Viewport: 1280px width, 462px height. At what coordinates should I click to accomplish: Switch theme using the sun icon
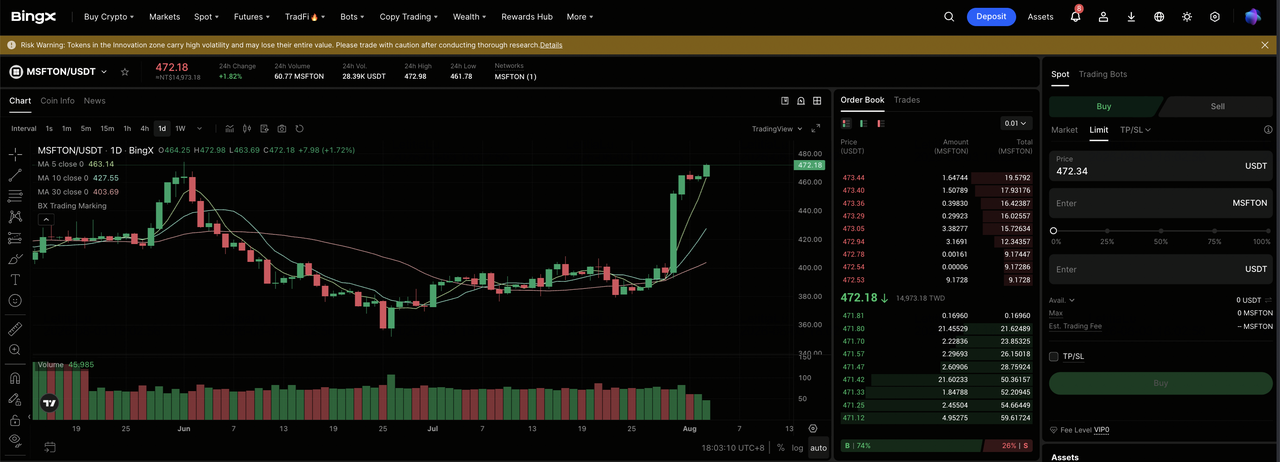1187,17
